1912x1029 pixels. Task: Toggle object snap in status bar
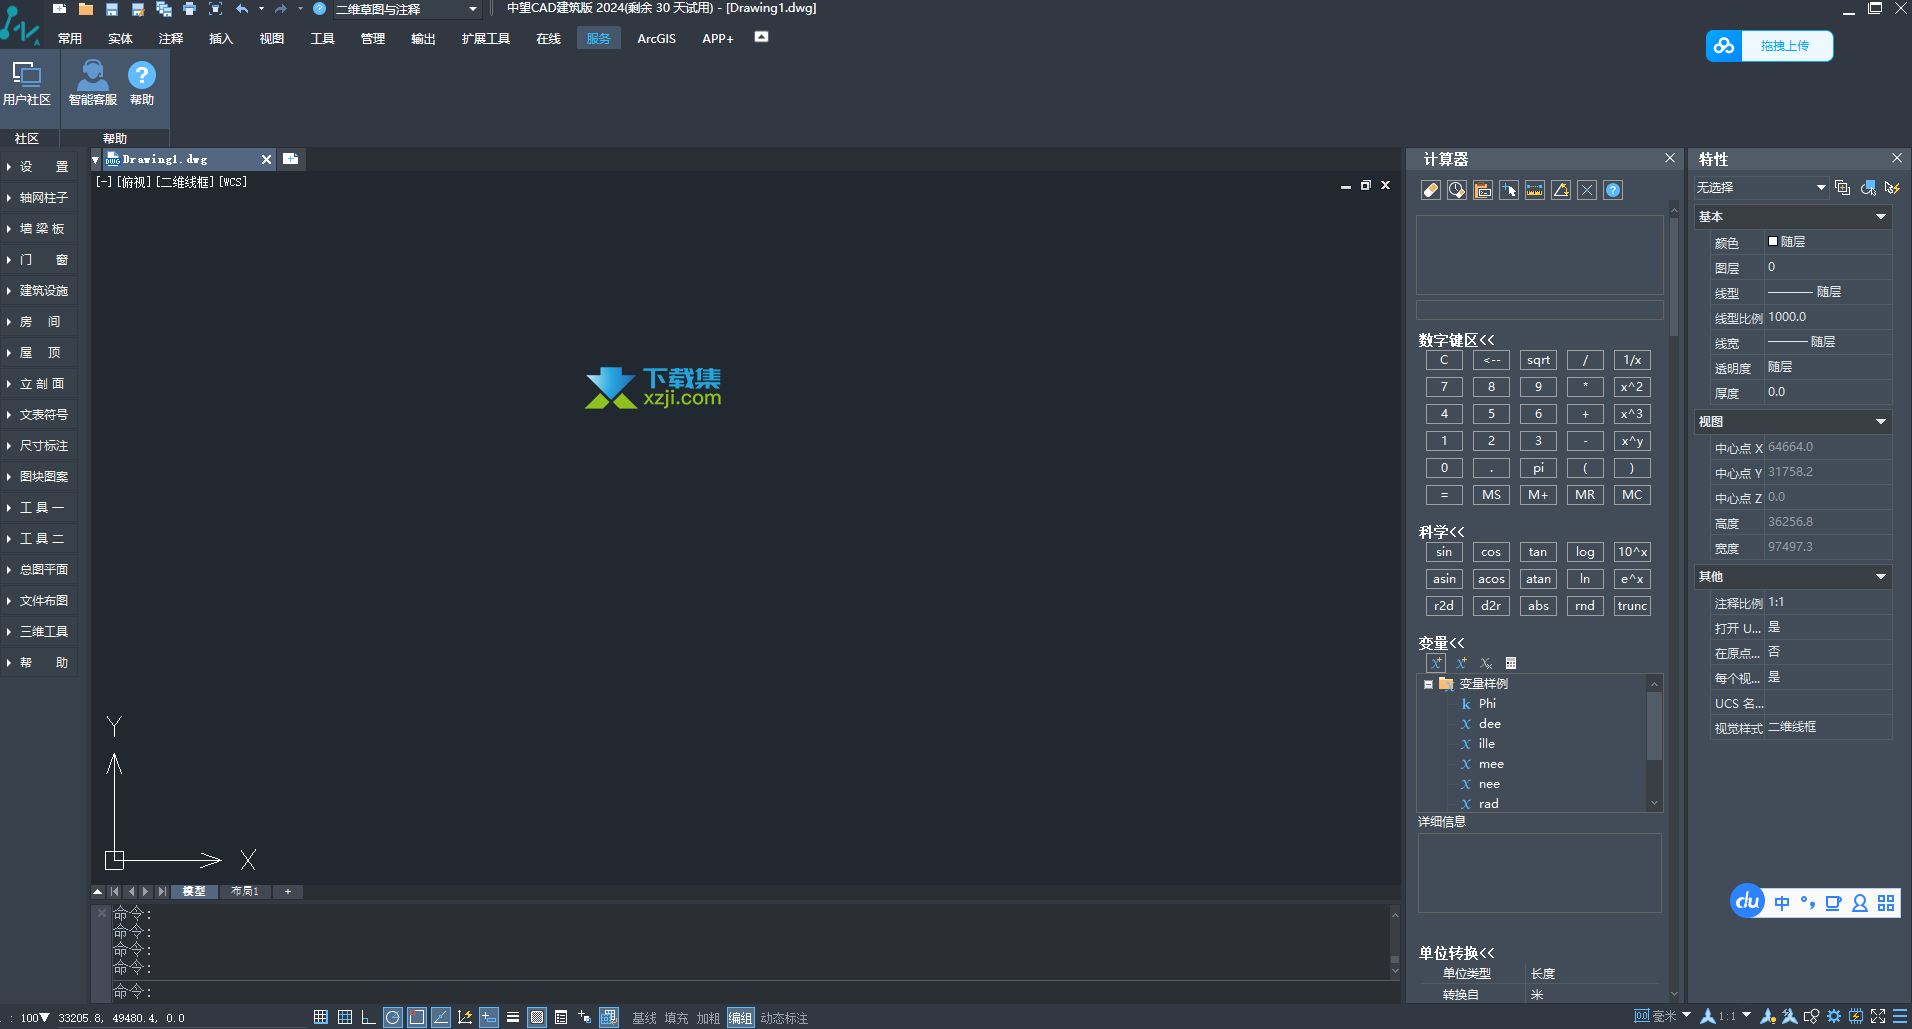(x=417, y=1017)
